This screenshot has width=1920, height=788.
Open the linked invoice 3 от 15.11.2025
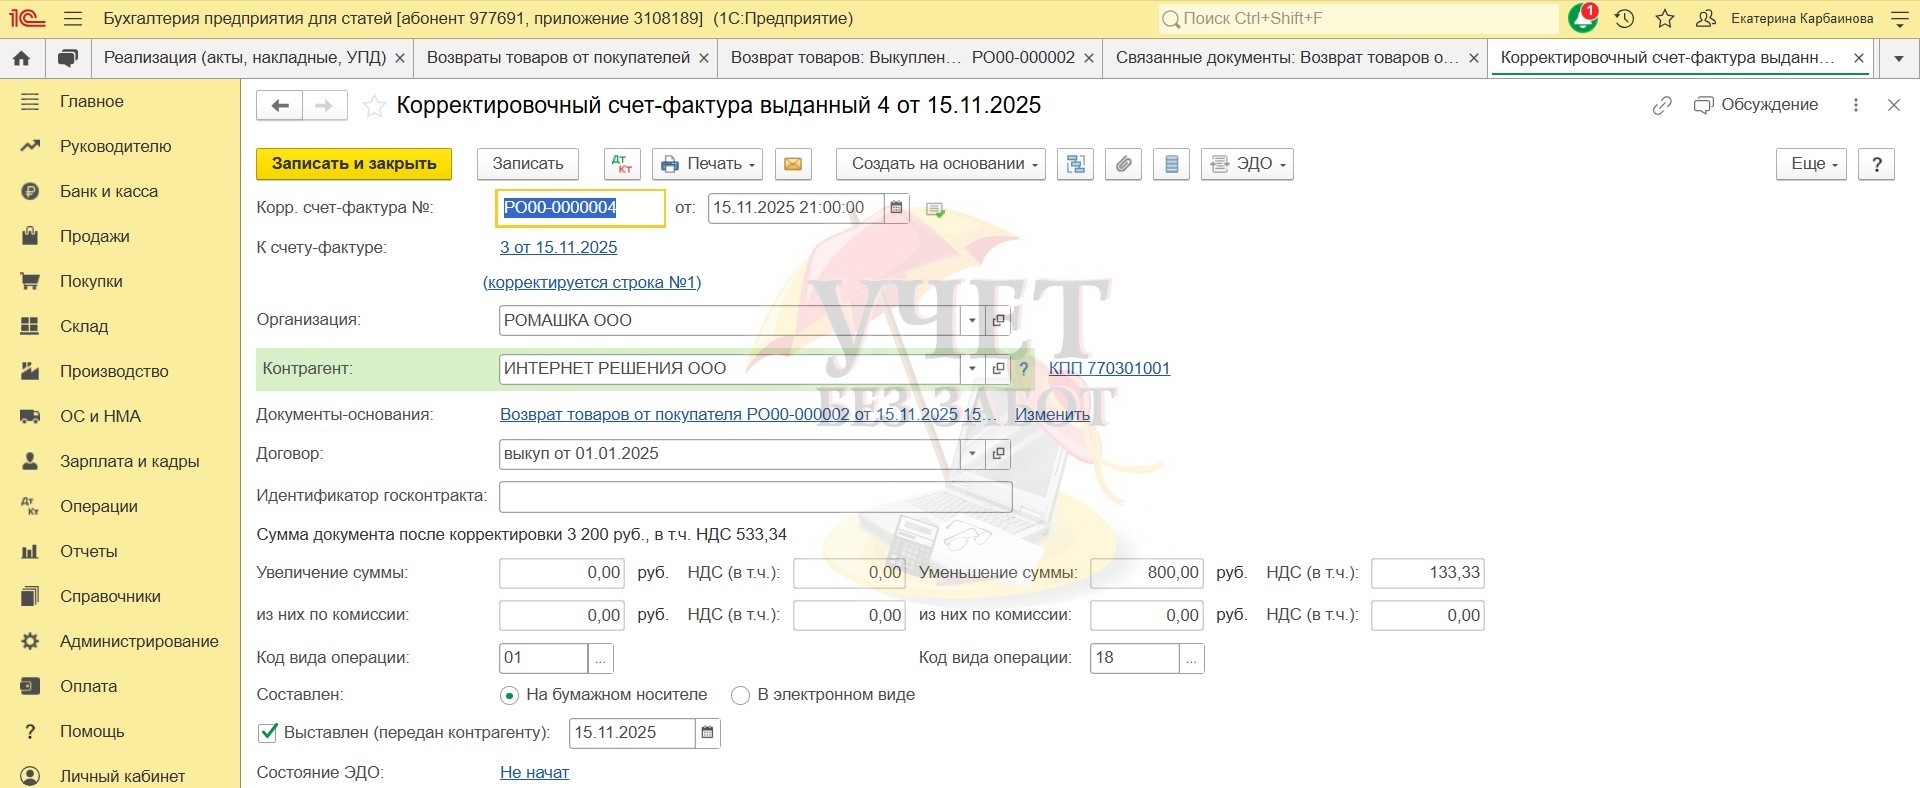558,247
